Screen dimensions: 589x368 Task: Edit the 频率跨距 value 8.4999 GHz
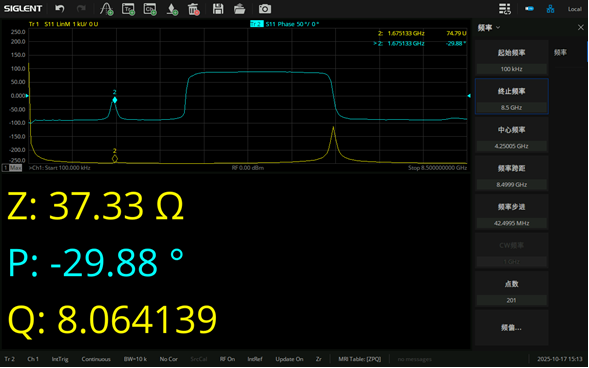click(511, 184)
